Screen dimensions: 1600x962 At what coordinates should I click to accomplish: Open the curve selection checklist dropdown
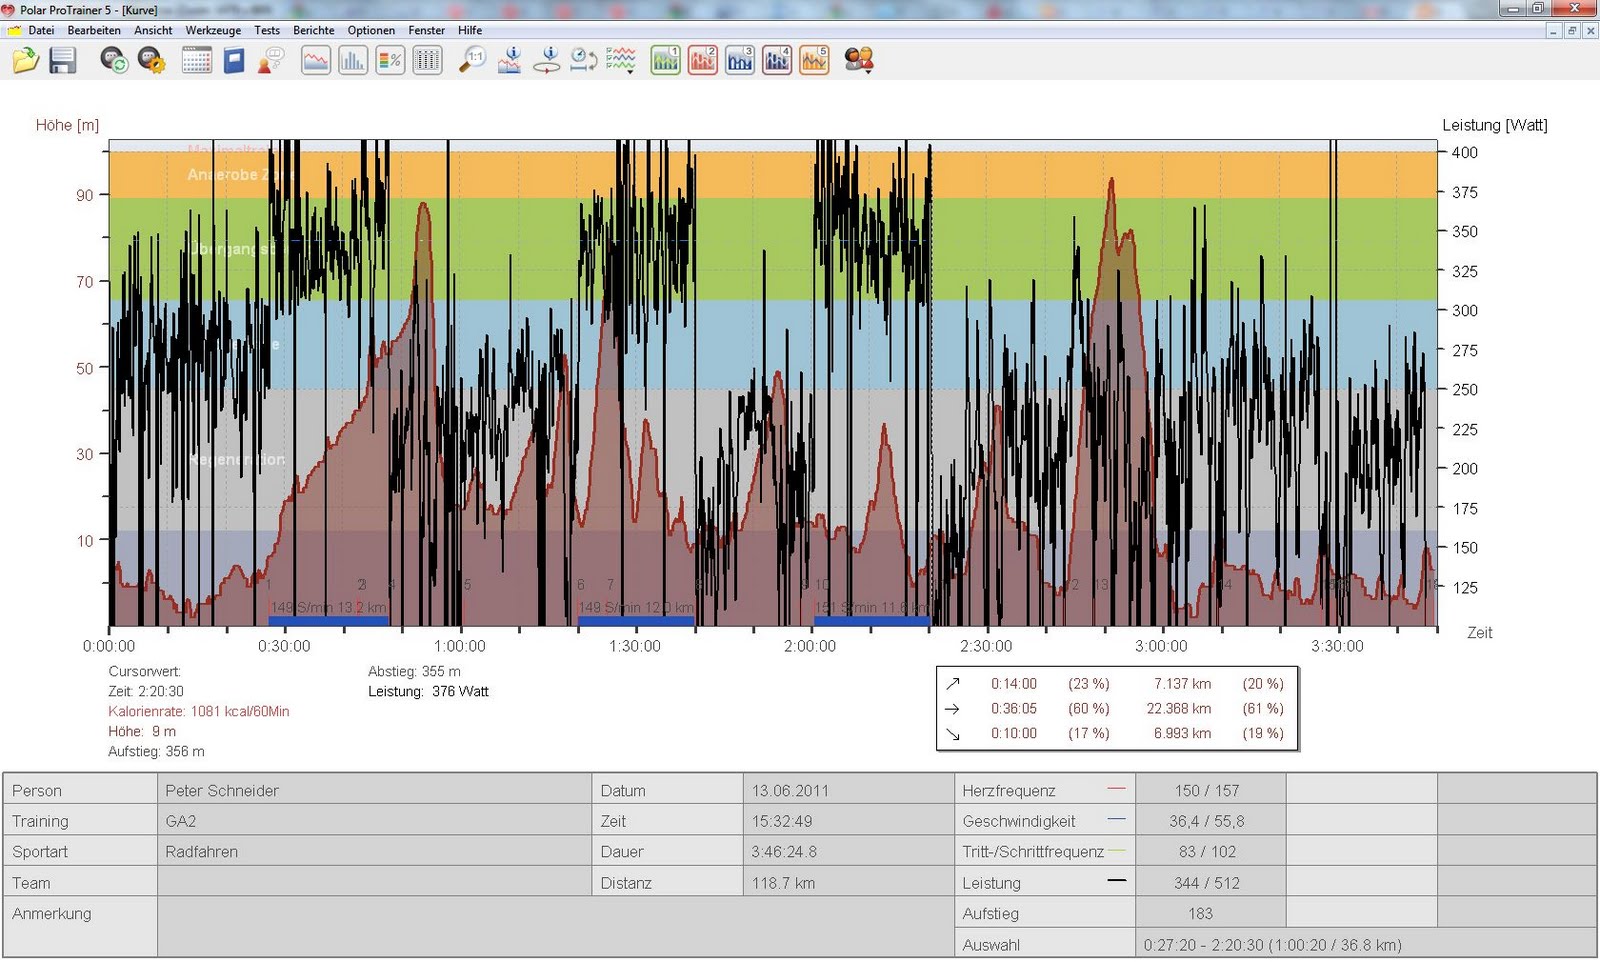click(621, 61)
